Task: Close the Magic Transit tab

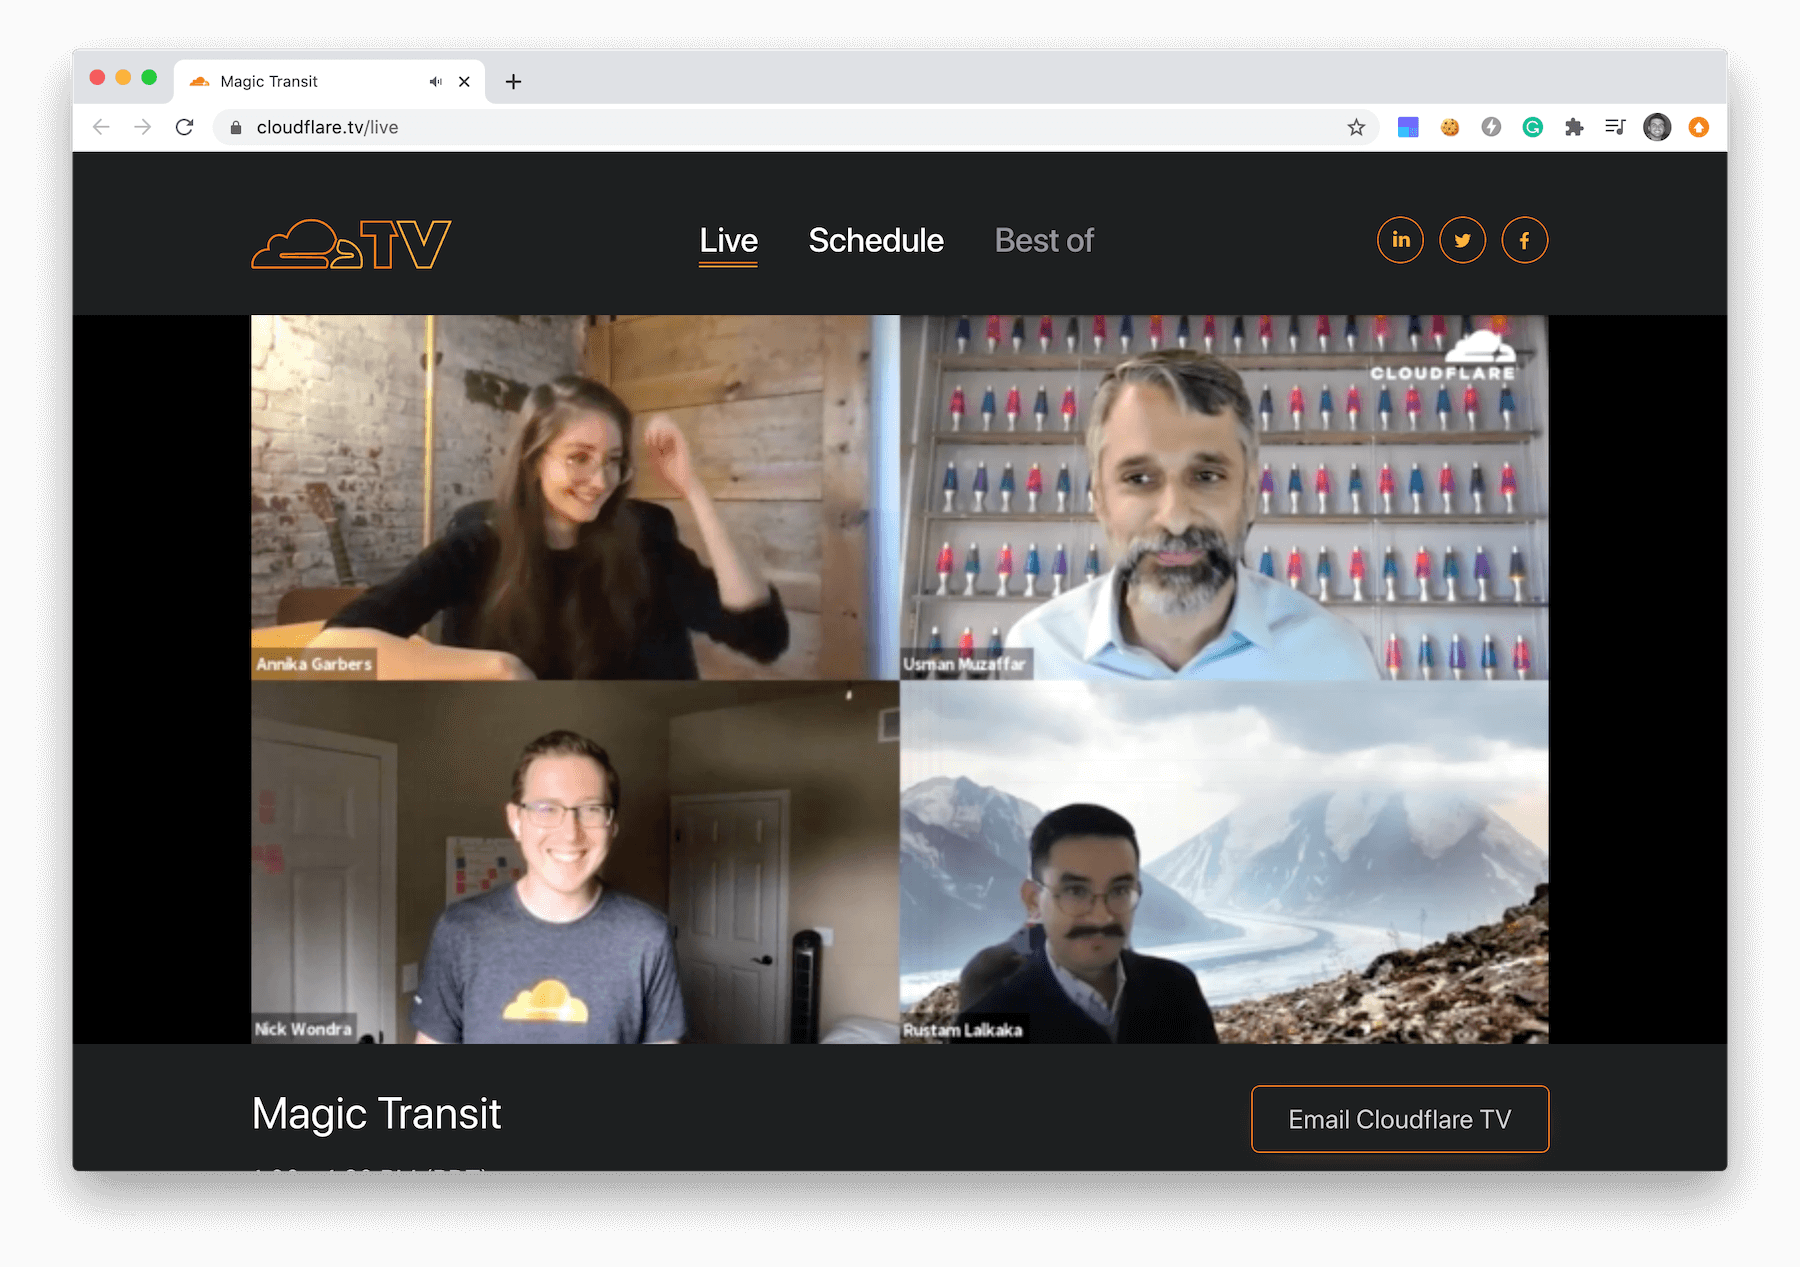Action: [x=464, y=82]
